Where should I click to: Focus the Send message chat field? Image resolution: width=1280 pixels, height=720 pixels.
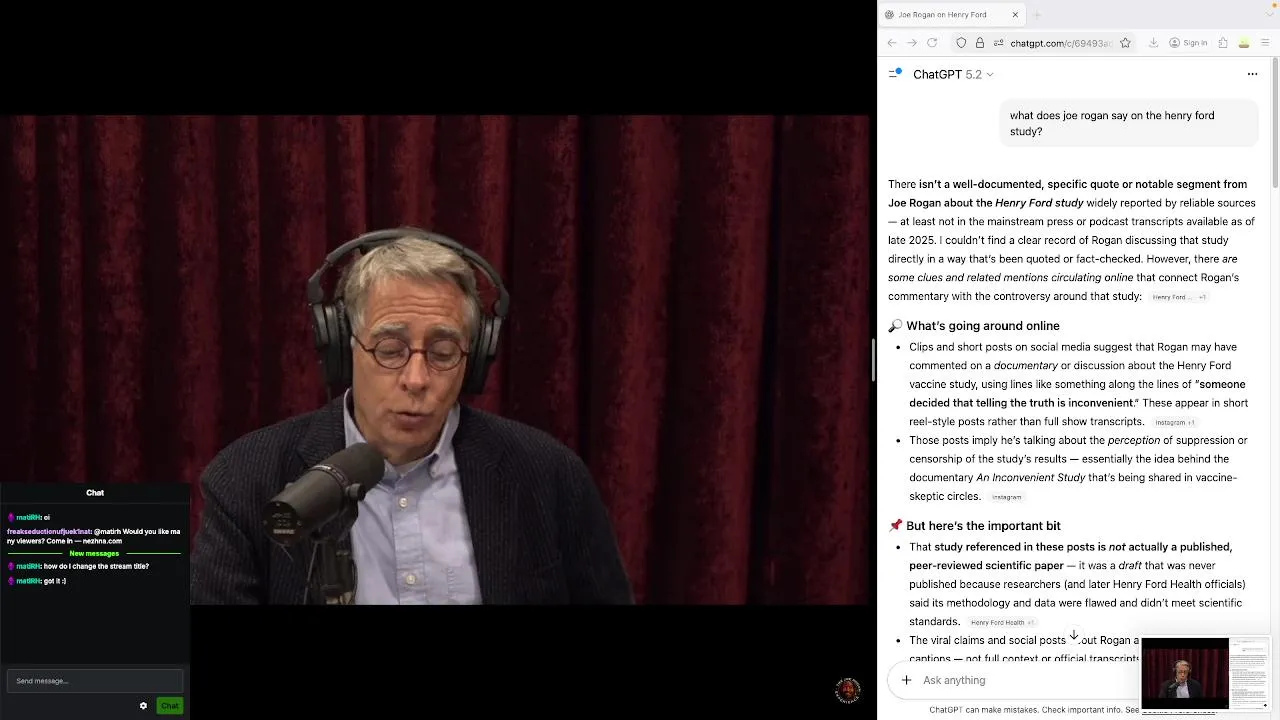point(94,681)
